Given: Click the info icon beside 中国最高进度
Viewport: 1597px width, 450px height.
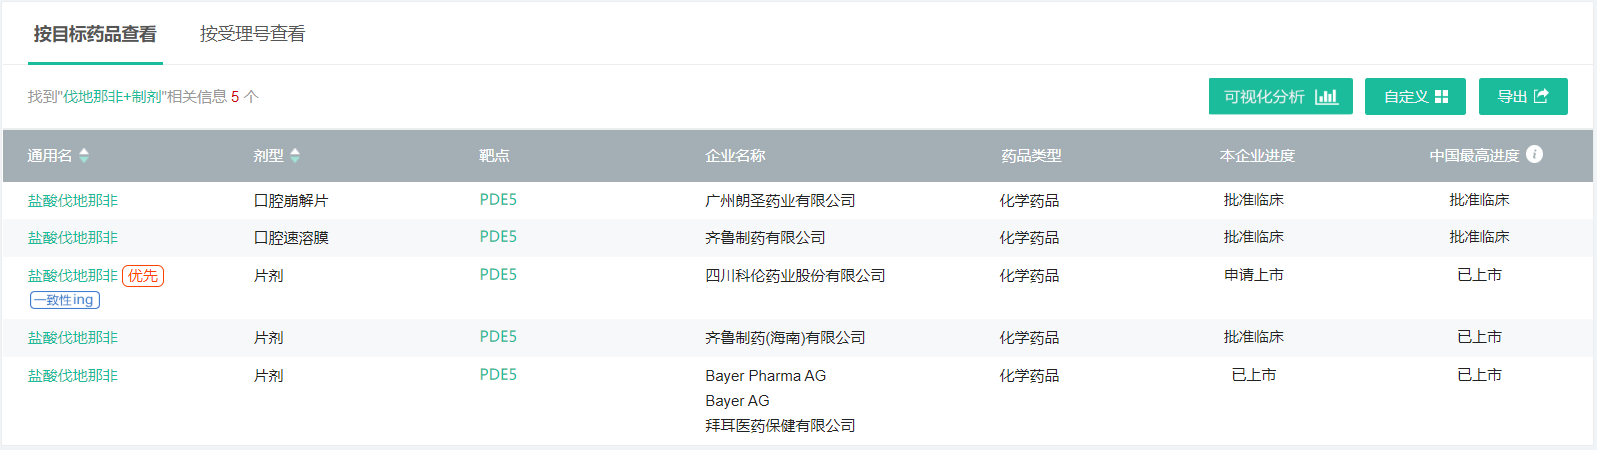Looking at the screenshot, I should (1535, 154).
